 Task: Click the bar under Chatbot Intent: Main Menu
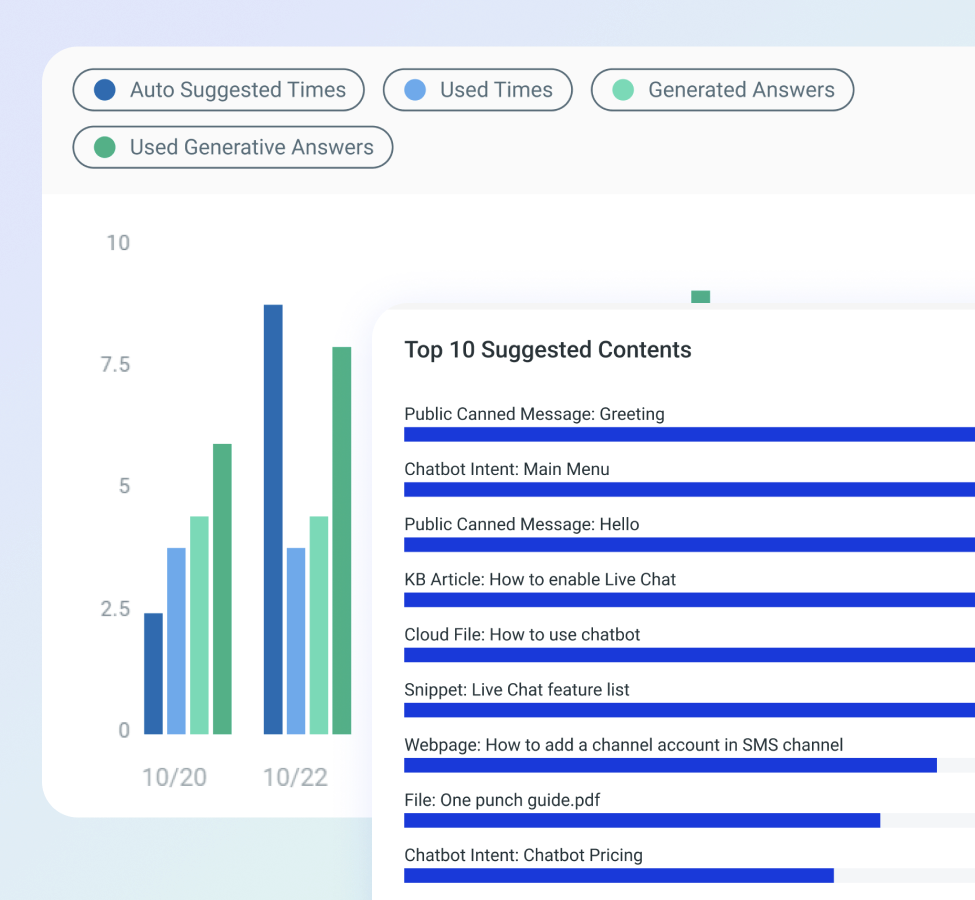[x=690, y=489]
